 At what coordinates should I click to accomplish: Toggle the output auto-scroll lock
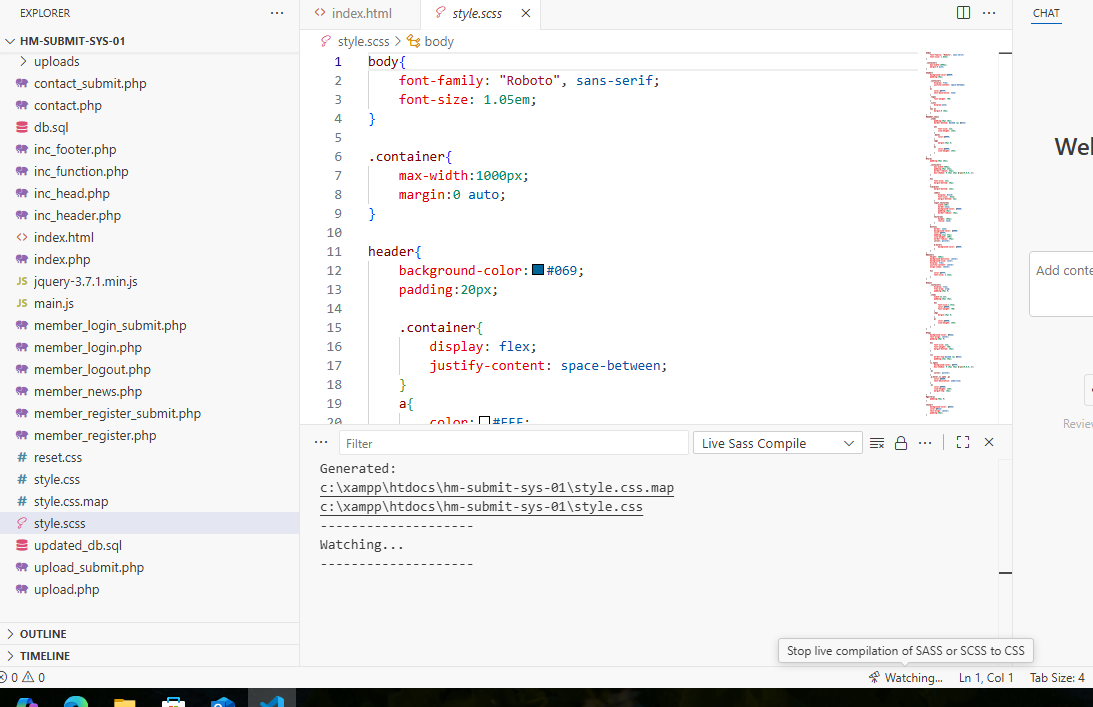point(900,443)
